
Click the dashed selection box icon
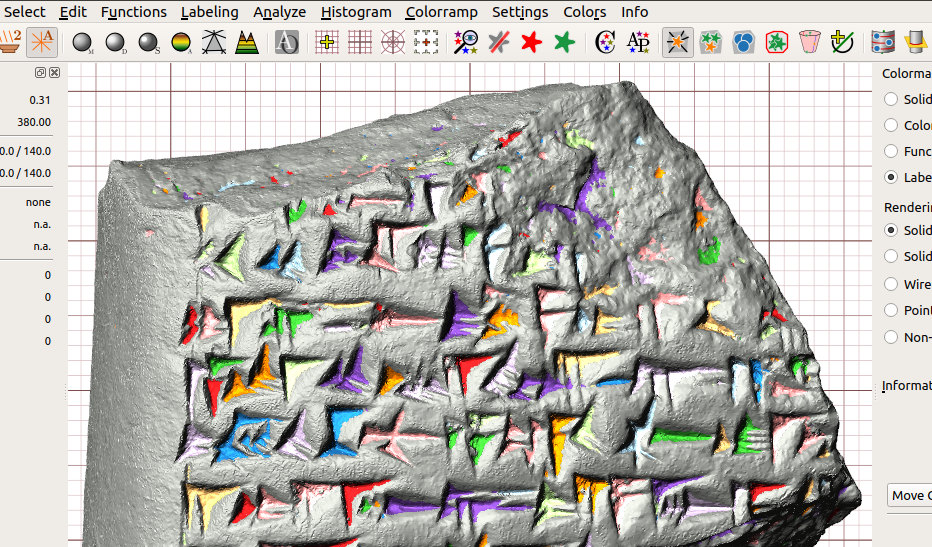[x=427, y=42]
